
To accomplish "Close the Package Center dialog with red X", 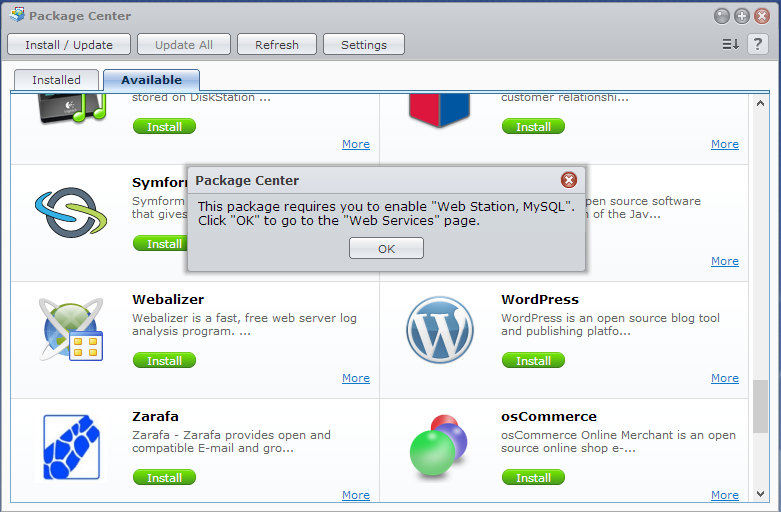I will pos(569,180).
